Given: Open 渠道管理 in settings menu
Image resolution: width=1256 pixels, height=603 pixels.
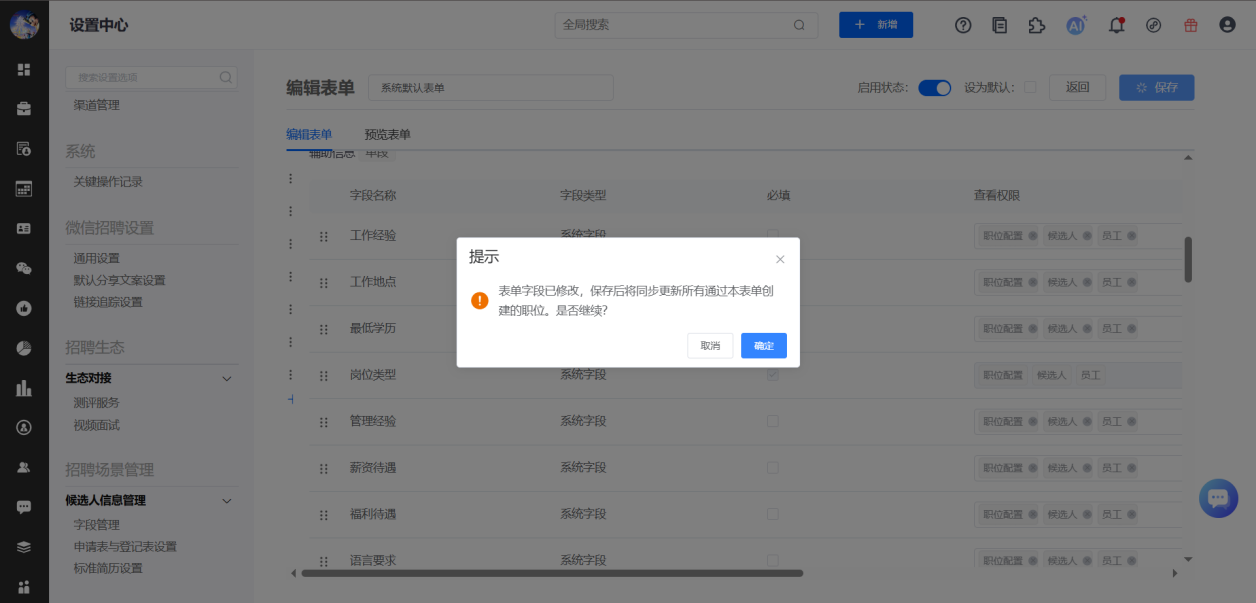Looking at the screenshot, I should pos(97,105).
